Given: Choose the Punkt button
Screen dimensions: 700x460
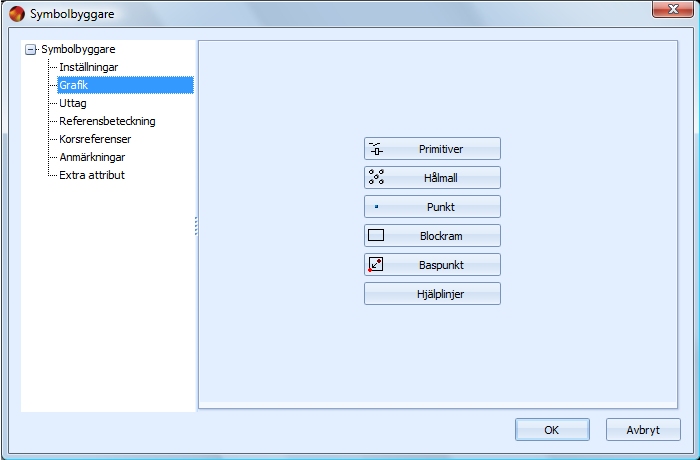Looking at the screenshot, I should 432,207.
